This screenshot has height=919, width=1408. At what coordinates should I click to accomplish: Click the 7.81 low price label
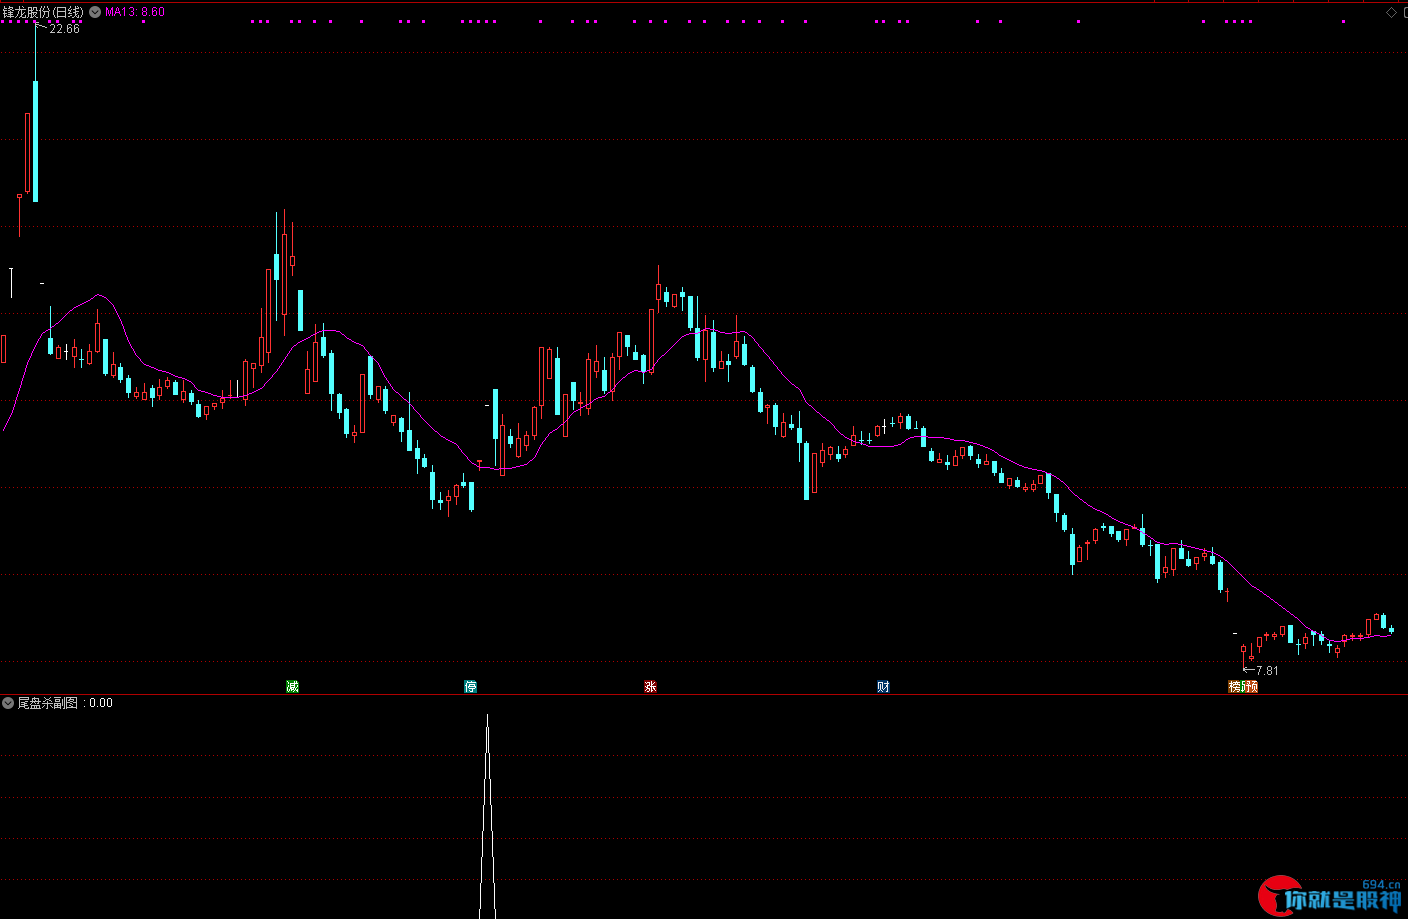click(x=1267, y=671)
